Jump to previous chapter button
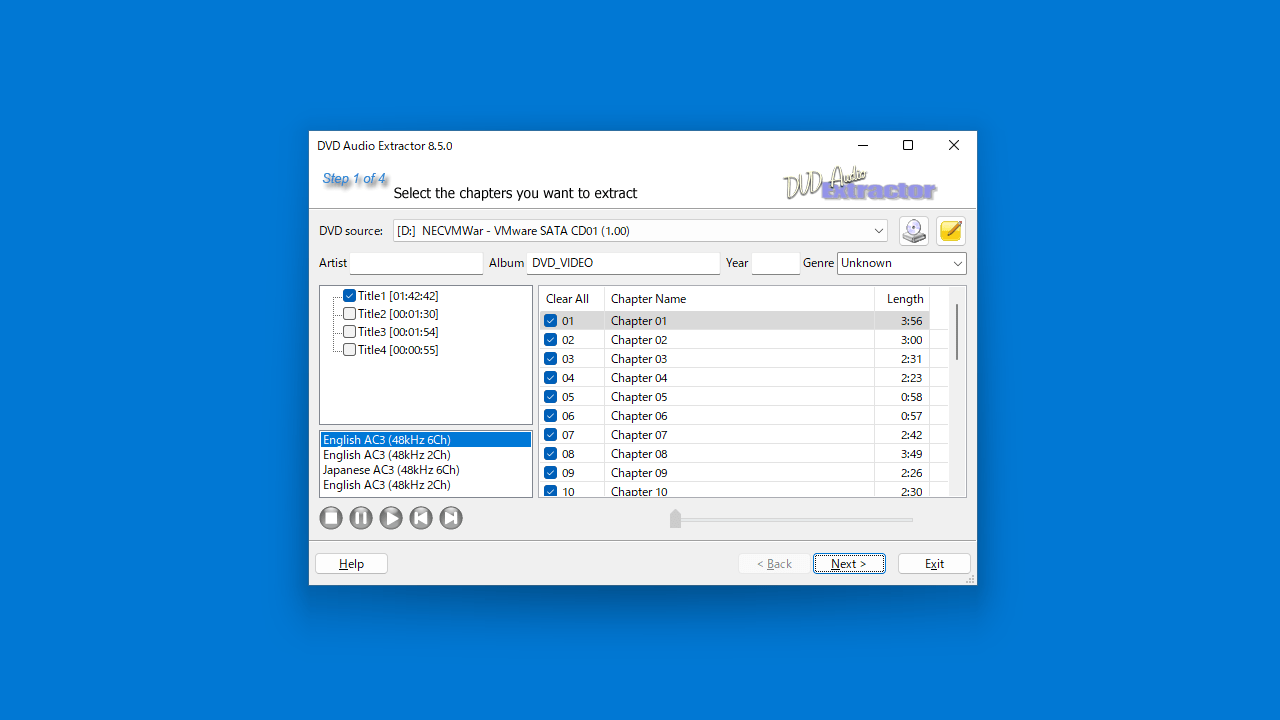This screenshot has width=1280, height=720. pyautogui.click(x=421, y=518)
